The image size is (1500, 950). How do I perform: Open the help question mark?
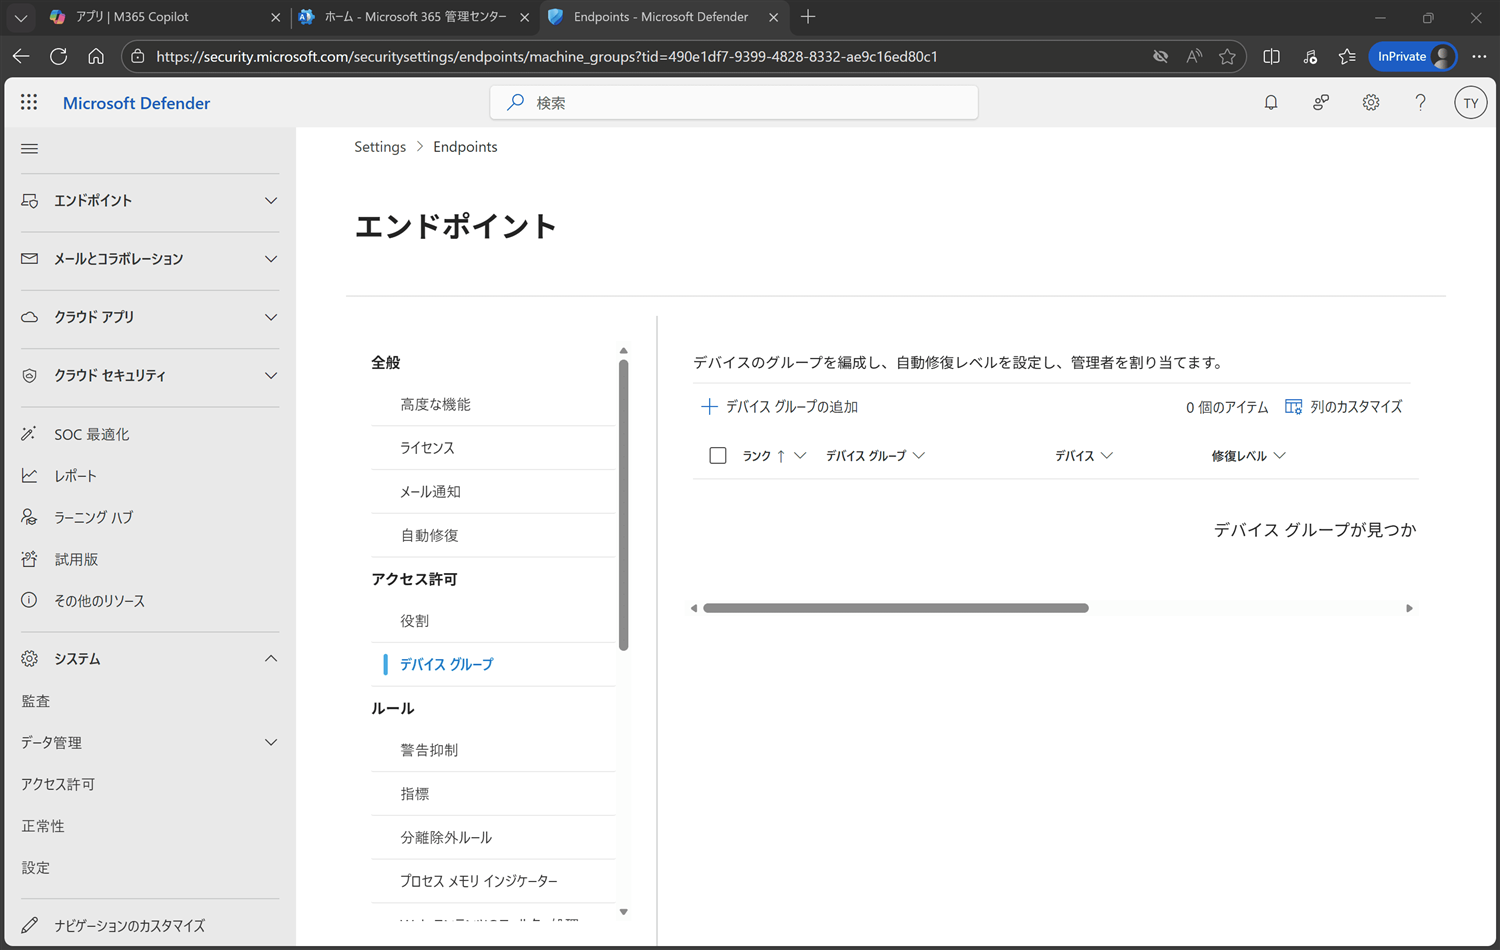[1420, 102]
